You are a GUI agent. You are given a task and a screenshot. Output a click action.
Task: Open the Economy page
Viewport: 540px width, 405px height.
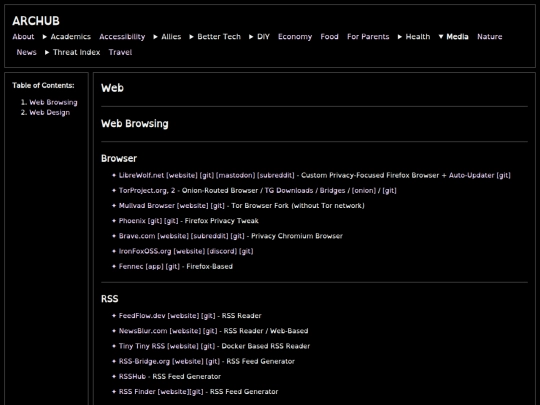click(x=295, y=37)
